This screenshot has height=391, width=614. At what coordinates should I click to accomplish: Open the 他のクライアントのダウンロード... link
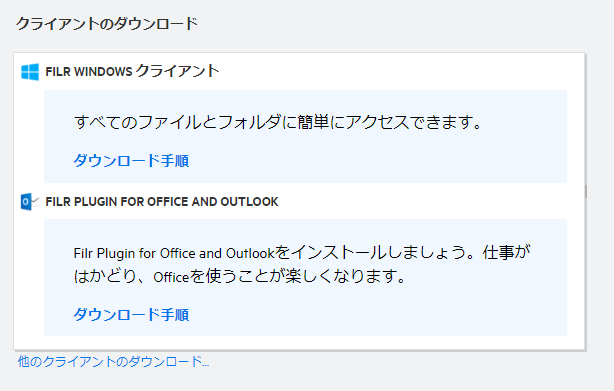pyautogui.click(x=113, y=361)
